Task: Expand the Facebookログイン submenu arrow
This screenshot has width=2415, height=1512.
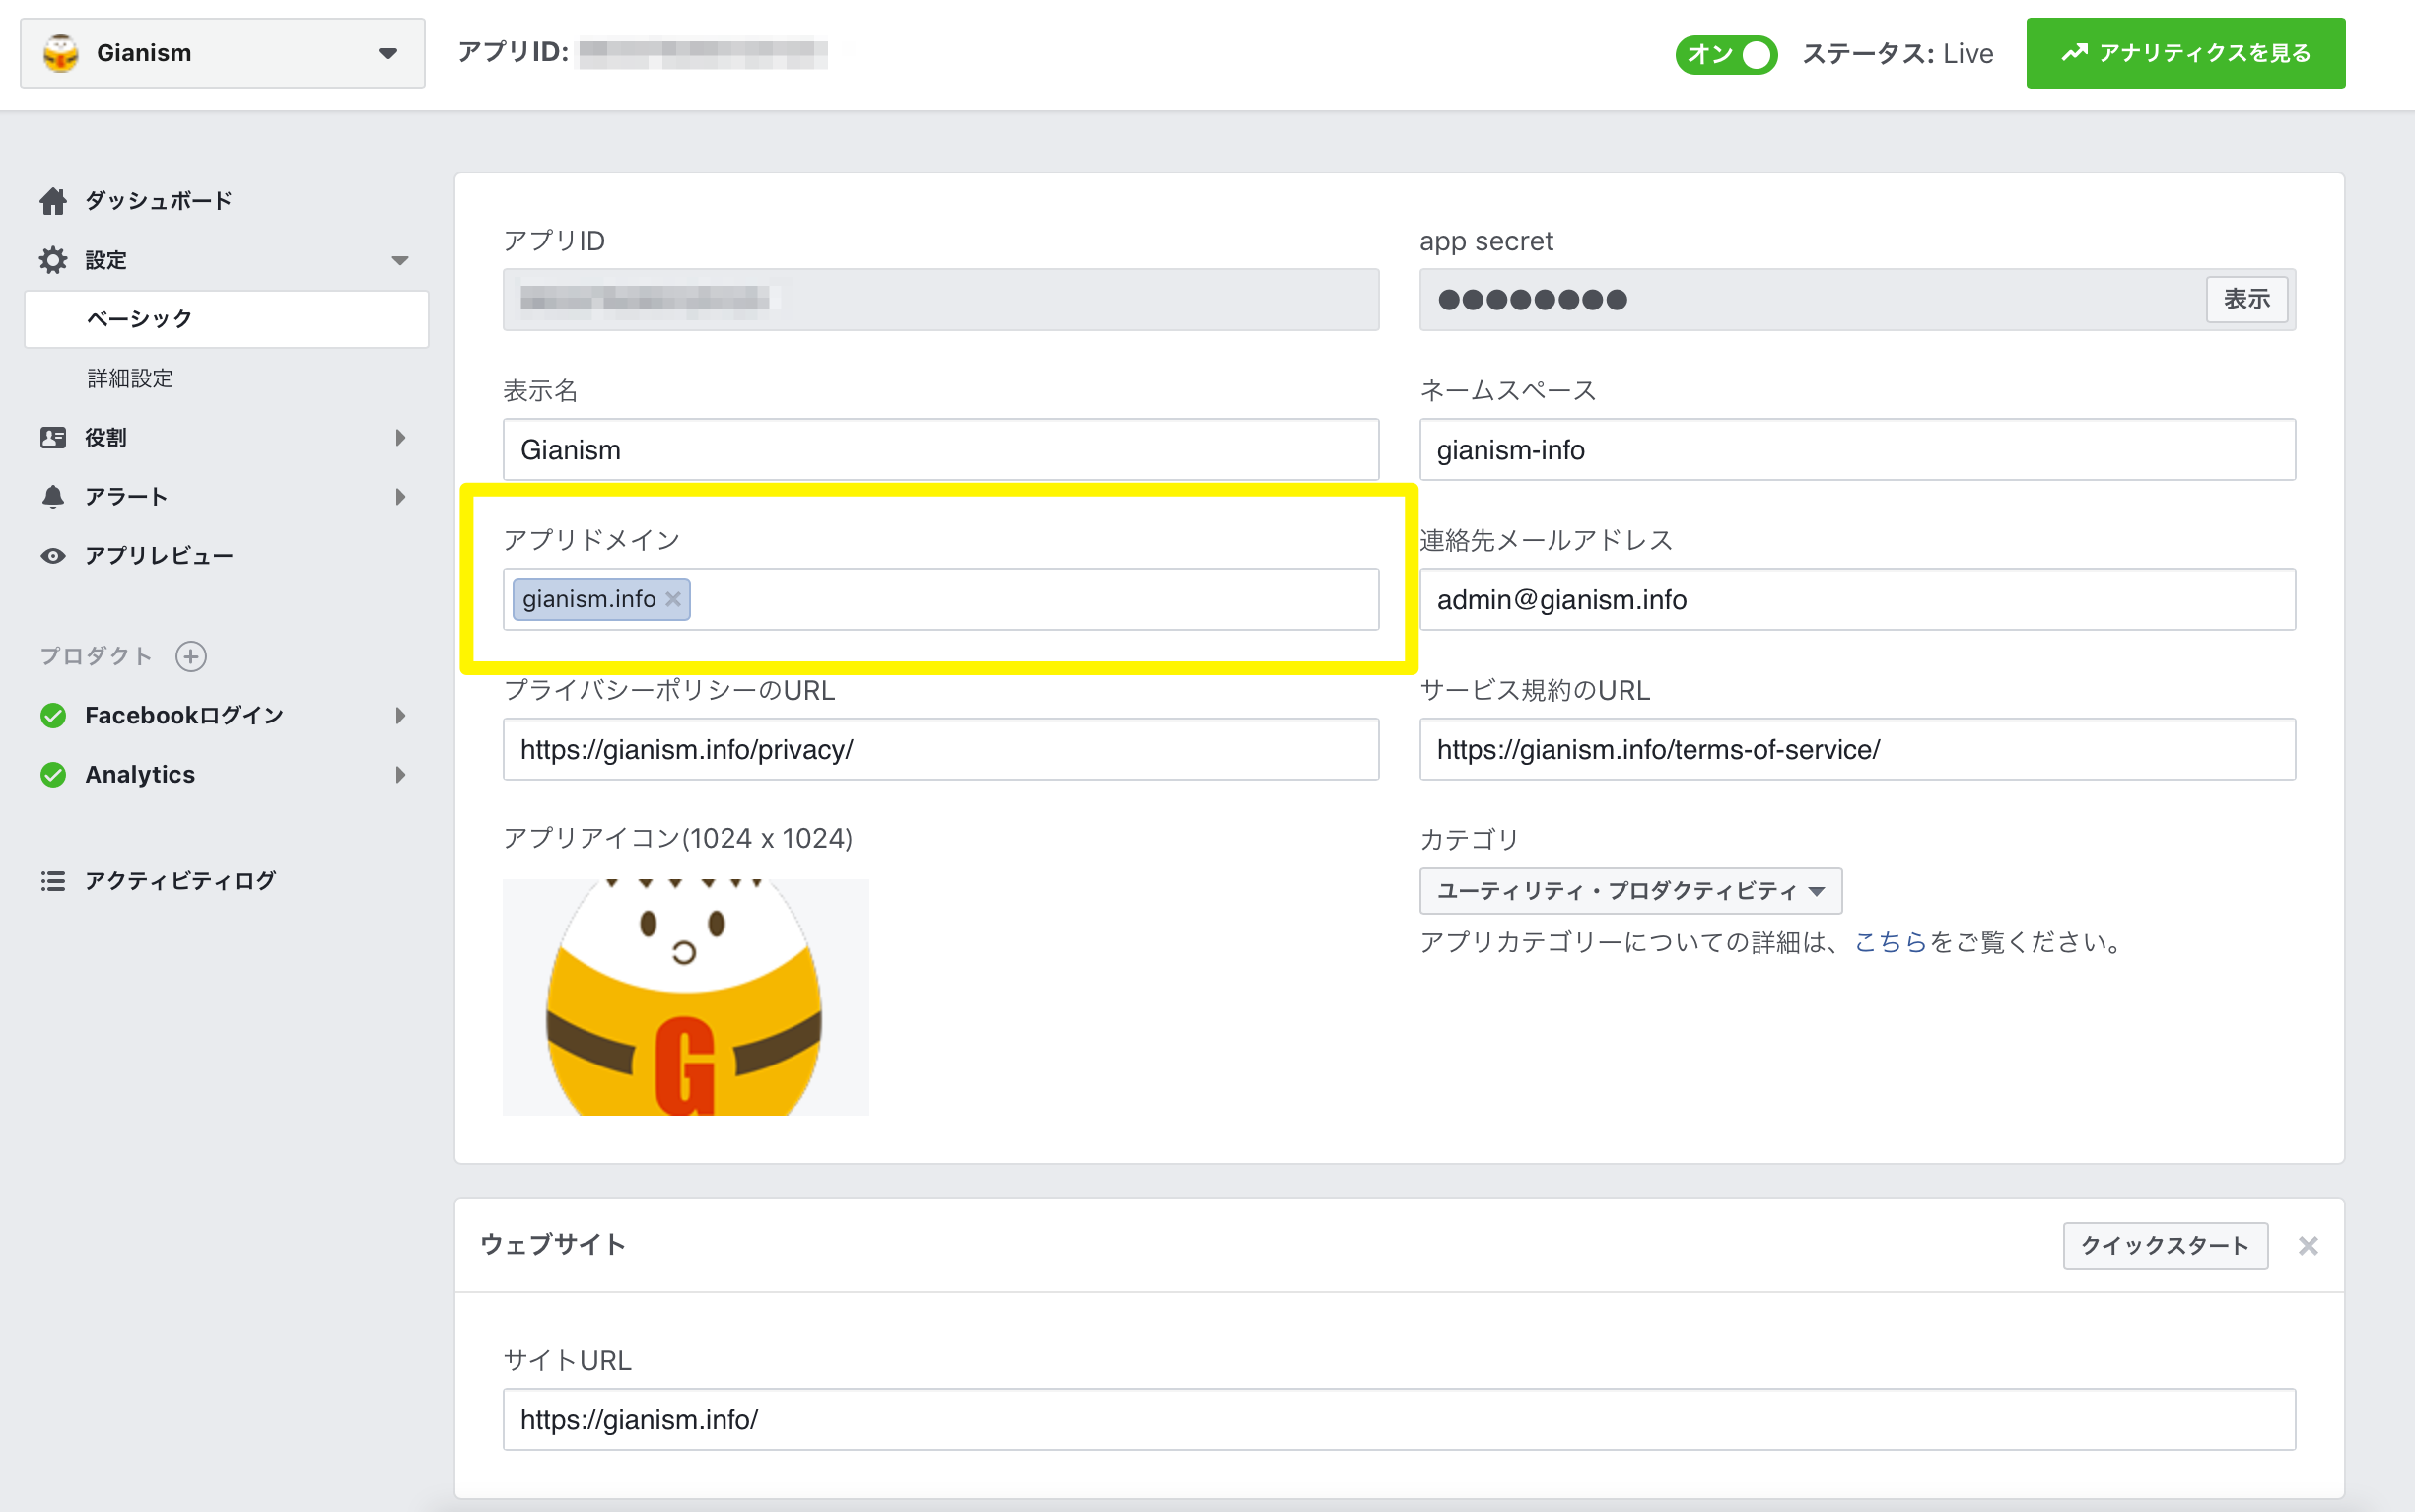Action: pos(401,715)
